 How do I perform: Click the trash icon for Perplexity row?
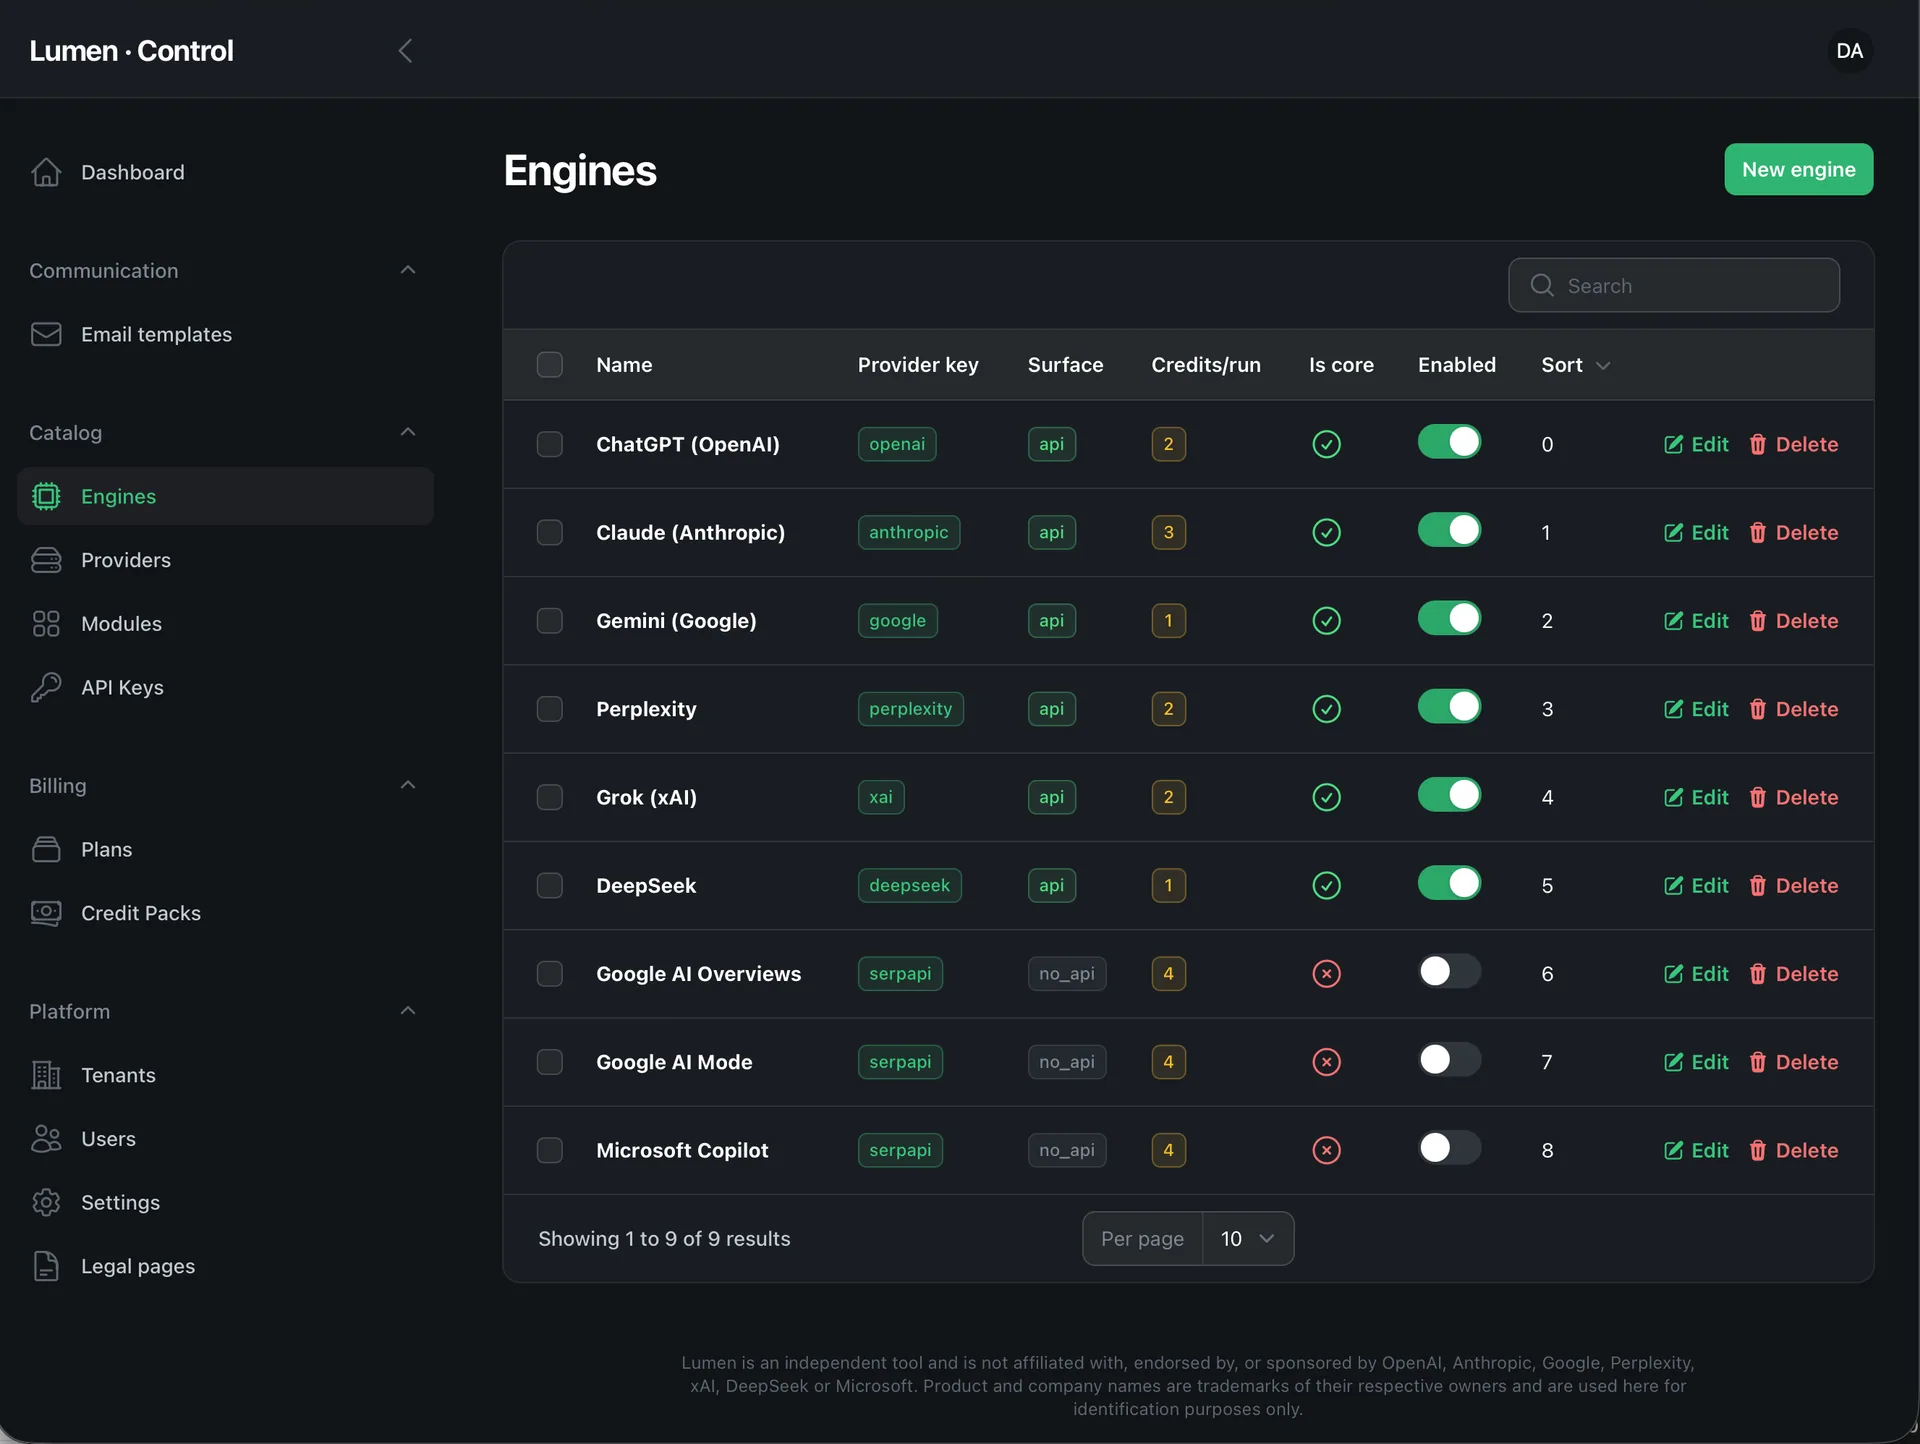click(1757, 709)
